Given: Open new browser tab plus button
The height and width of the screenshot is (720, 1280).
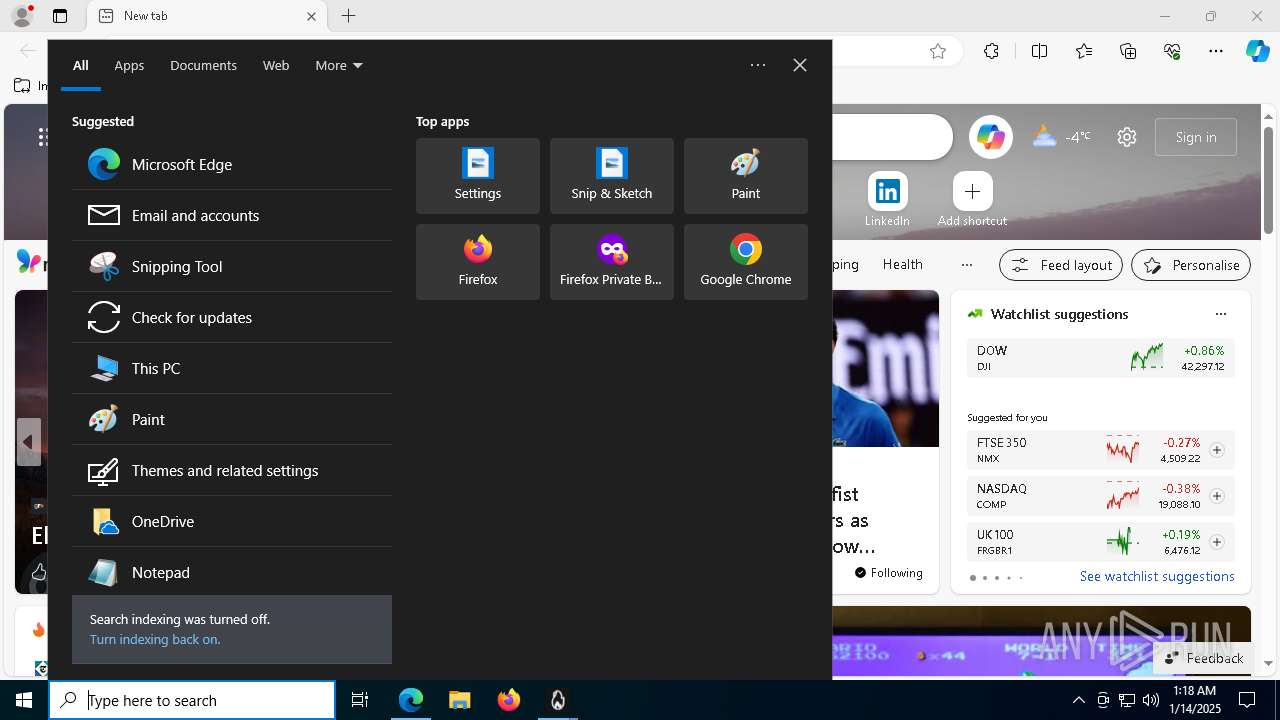Looking at the screenshot, I should click(x=348, y=16).
